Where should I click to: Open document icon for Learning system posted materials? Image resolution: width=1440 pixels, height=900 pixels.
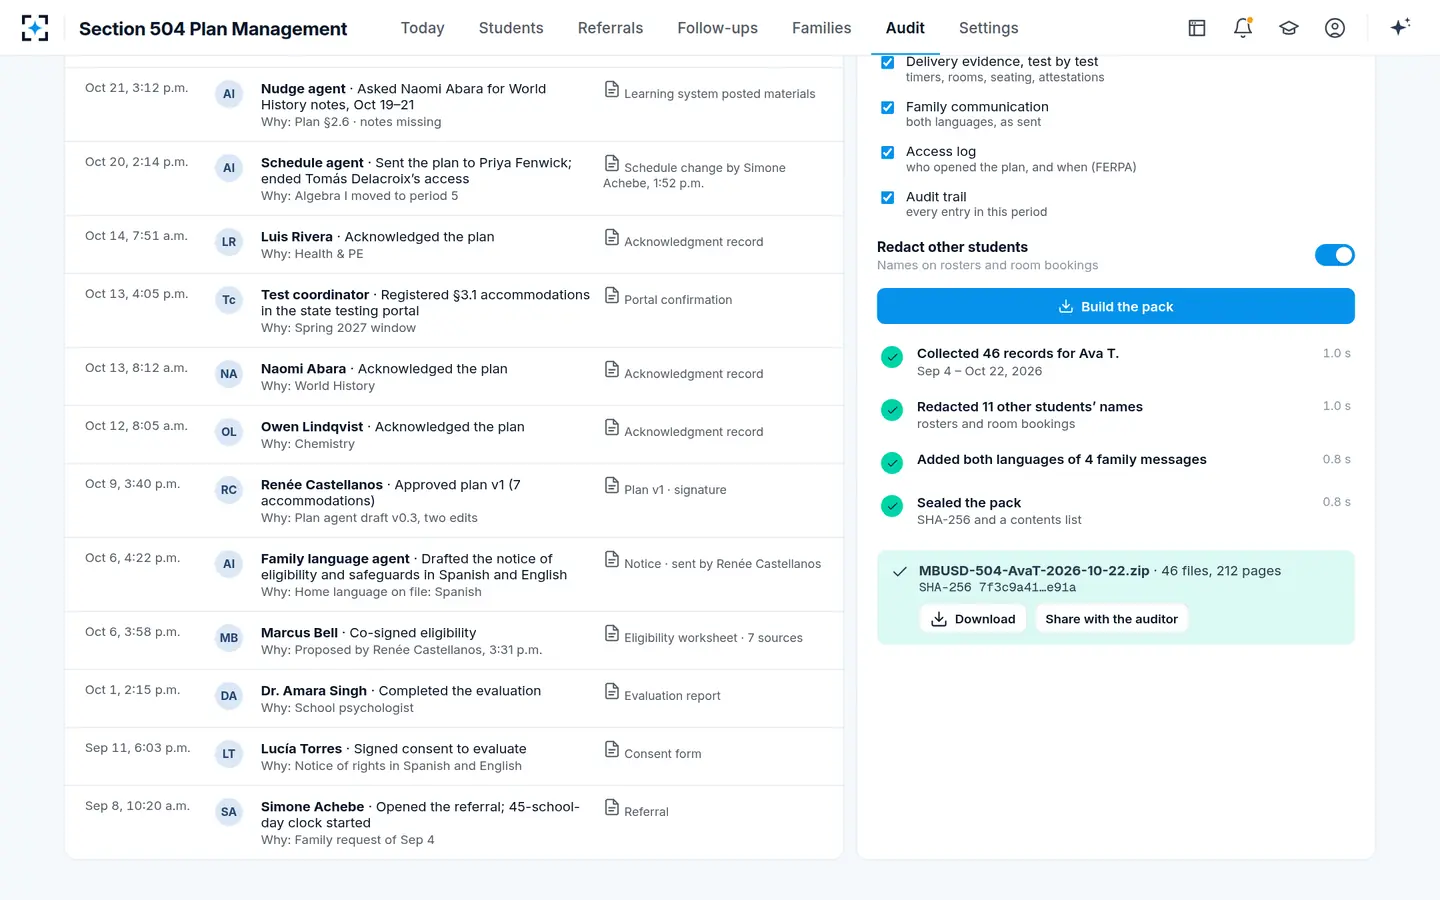(x=612, y=90)
